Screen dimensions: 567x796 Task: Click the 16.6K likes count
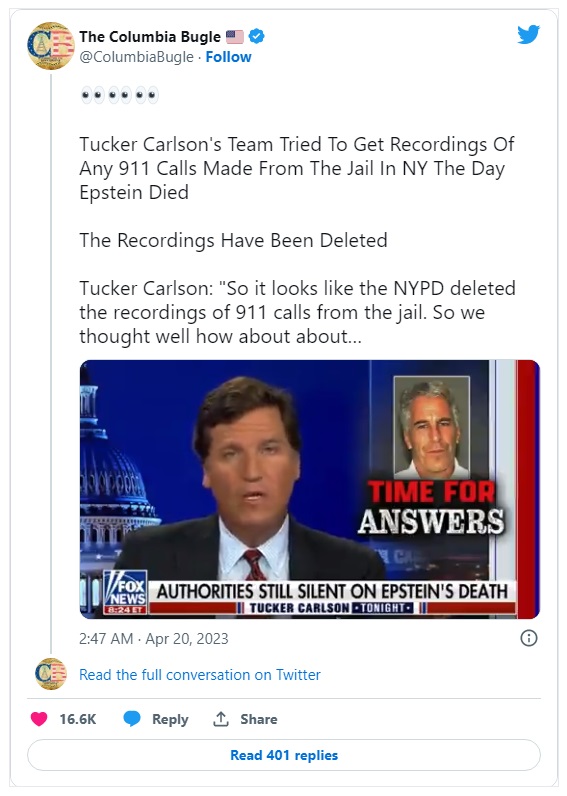pyautogui.click(x=78, y=719)
